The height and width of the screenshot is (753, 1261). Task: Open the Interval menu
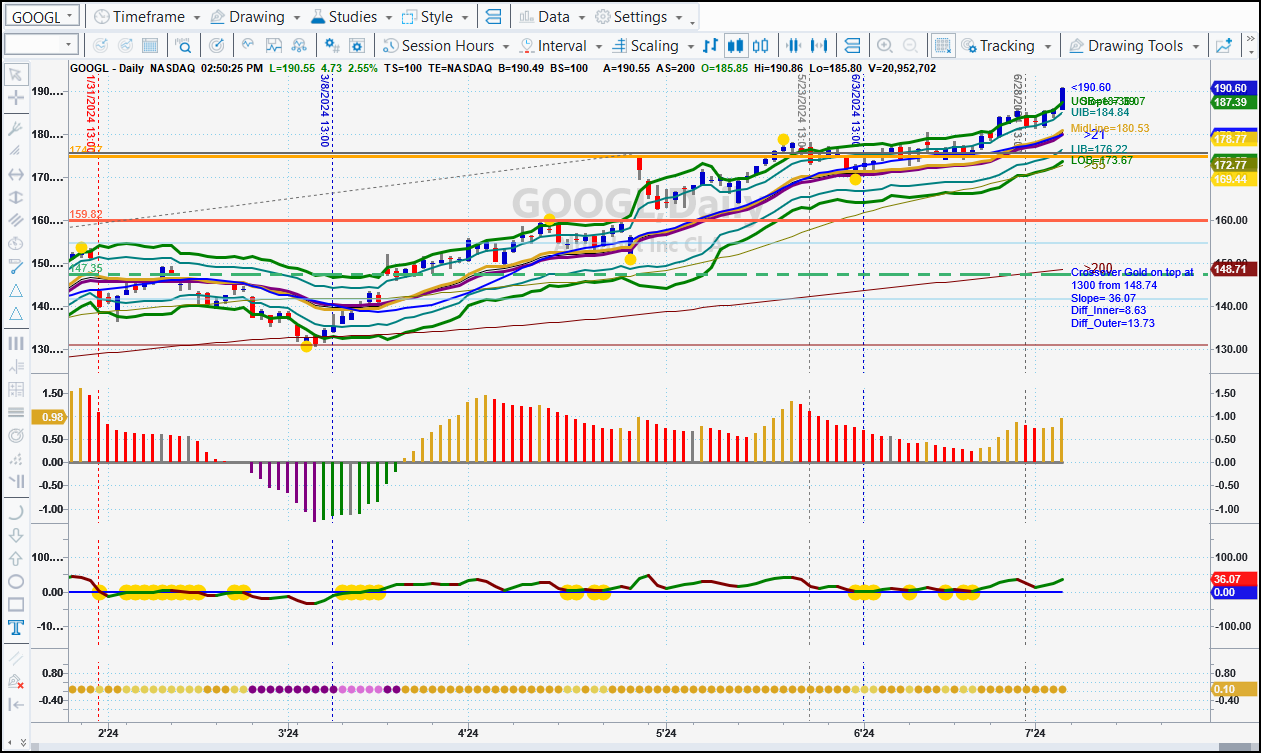pyautogui.click(x=559, y=46)
